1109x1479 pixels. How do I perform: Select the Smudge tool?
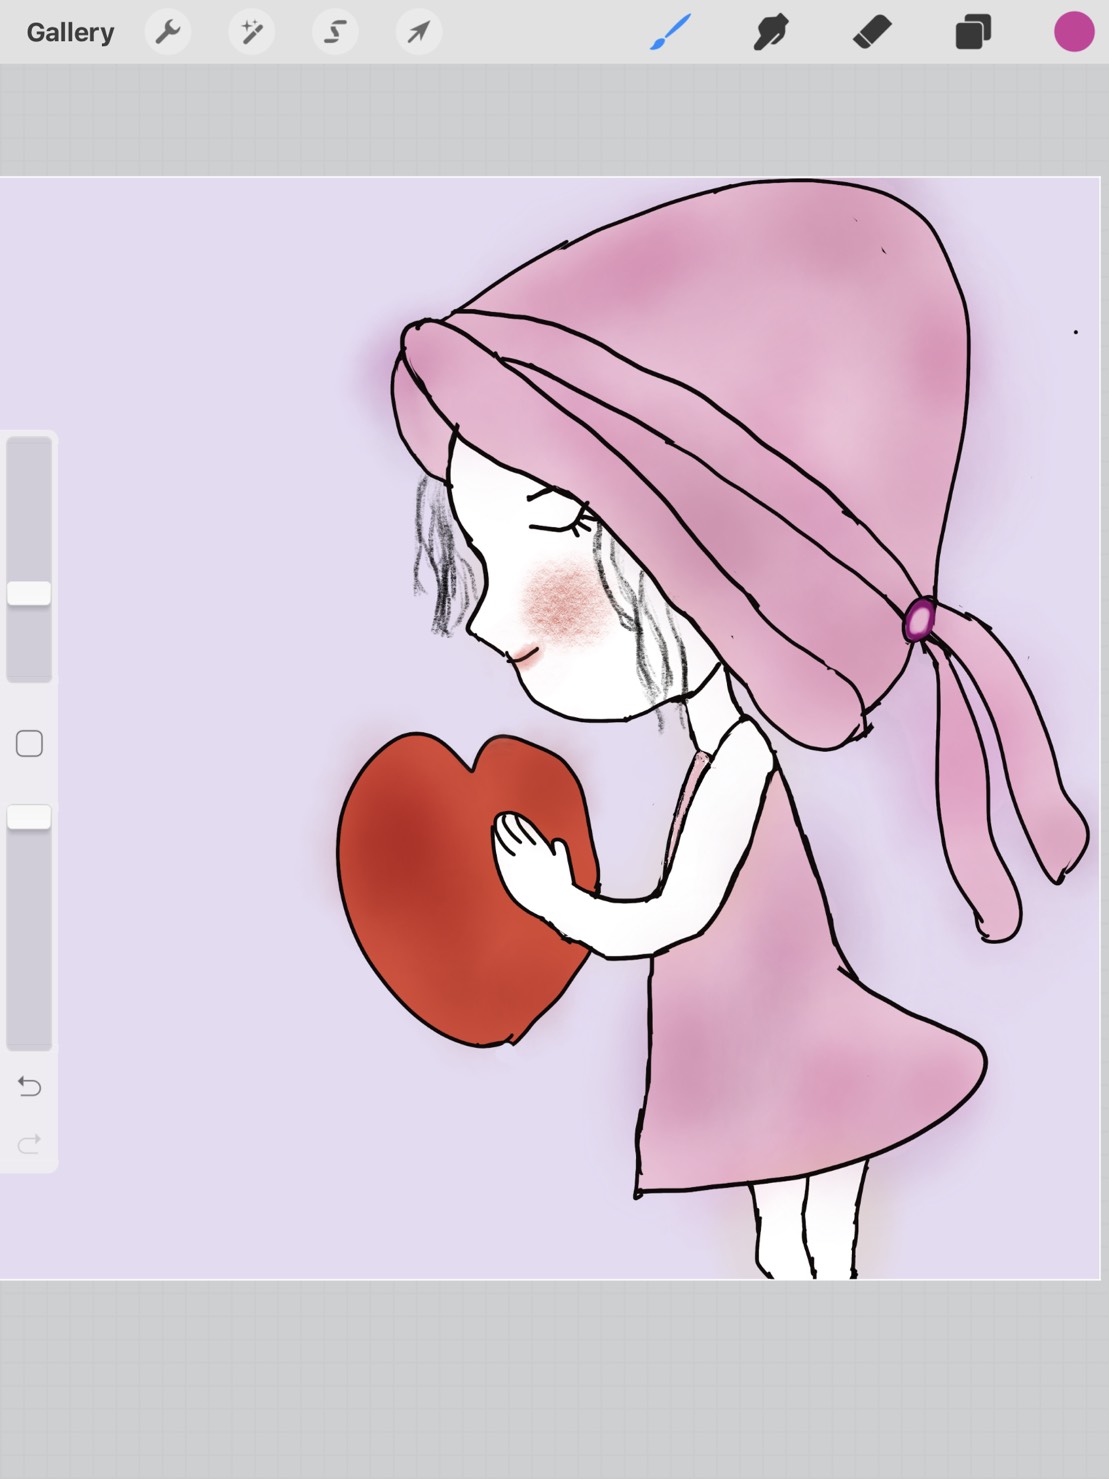(771, 32)
